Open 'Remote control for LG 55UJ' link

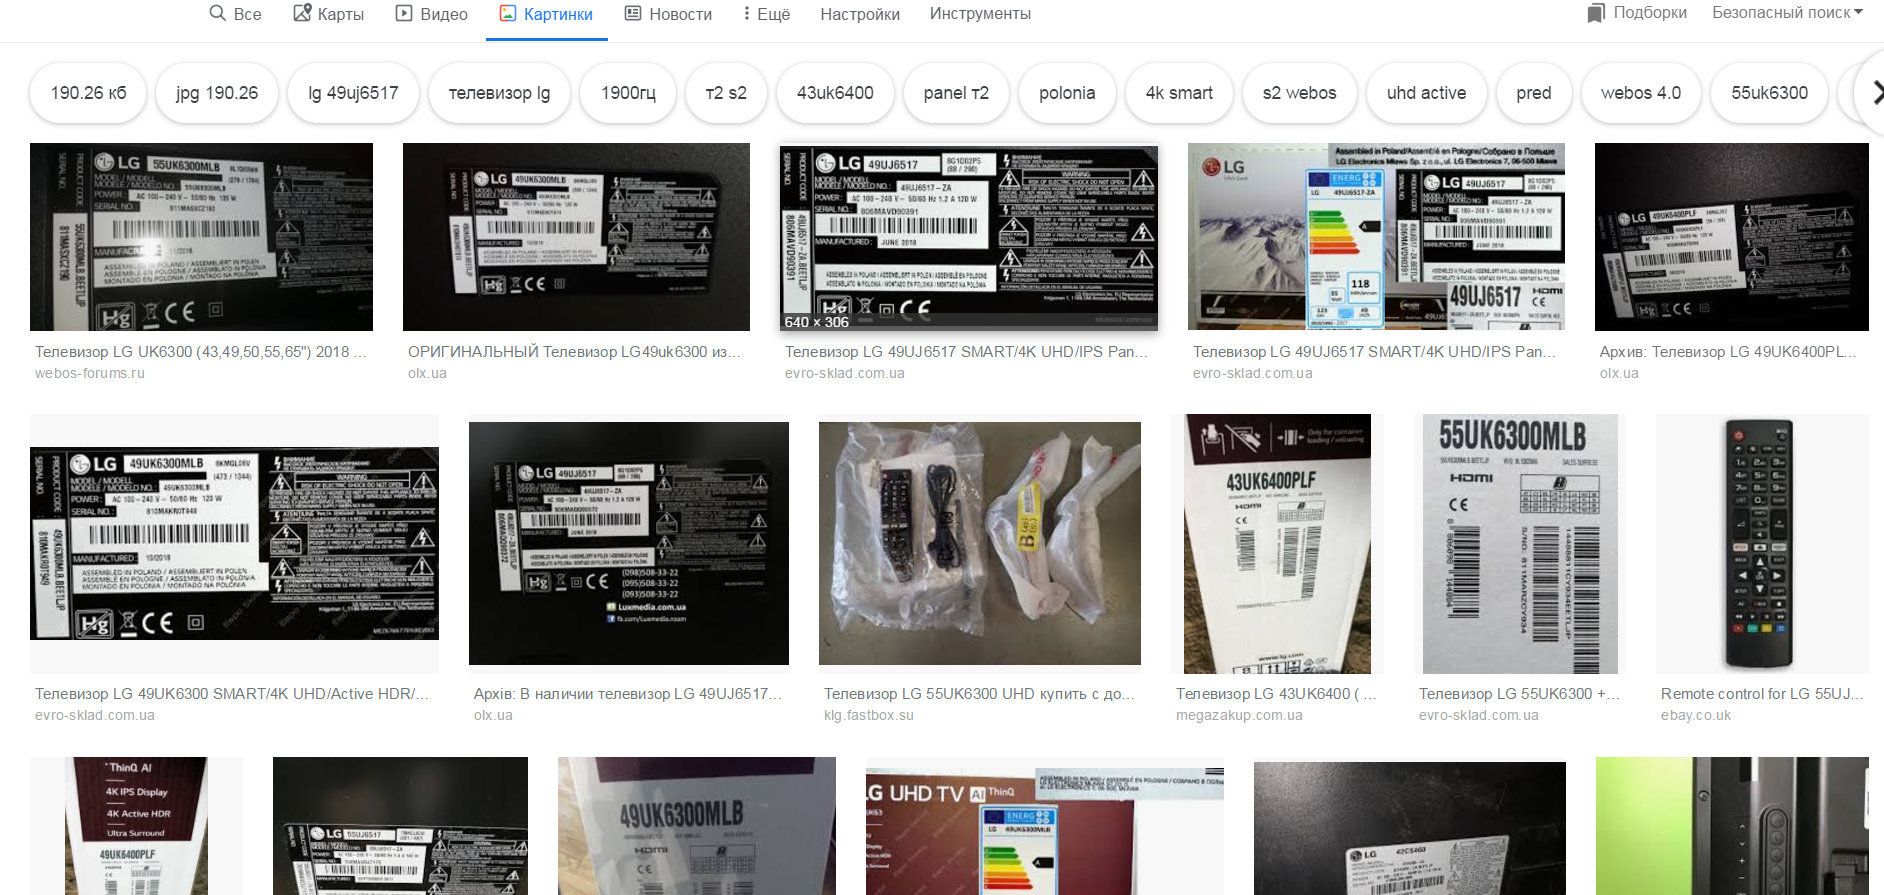pyautogui.click(x=1761, y=693)
